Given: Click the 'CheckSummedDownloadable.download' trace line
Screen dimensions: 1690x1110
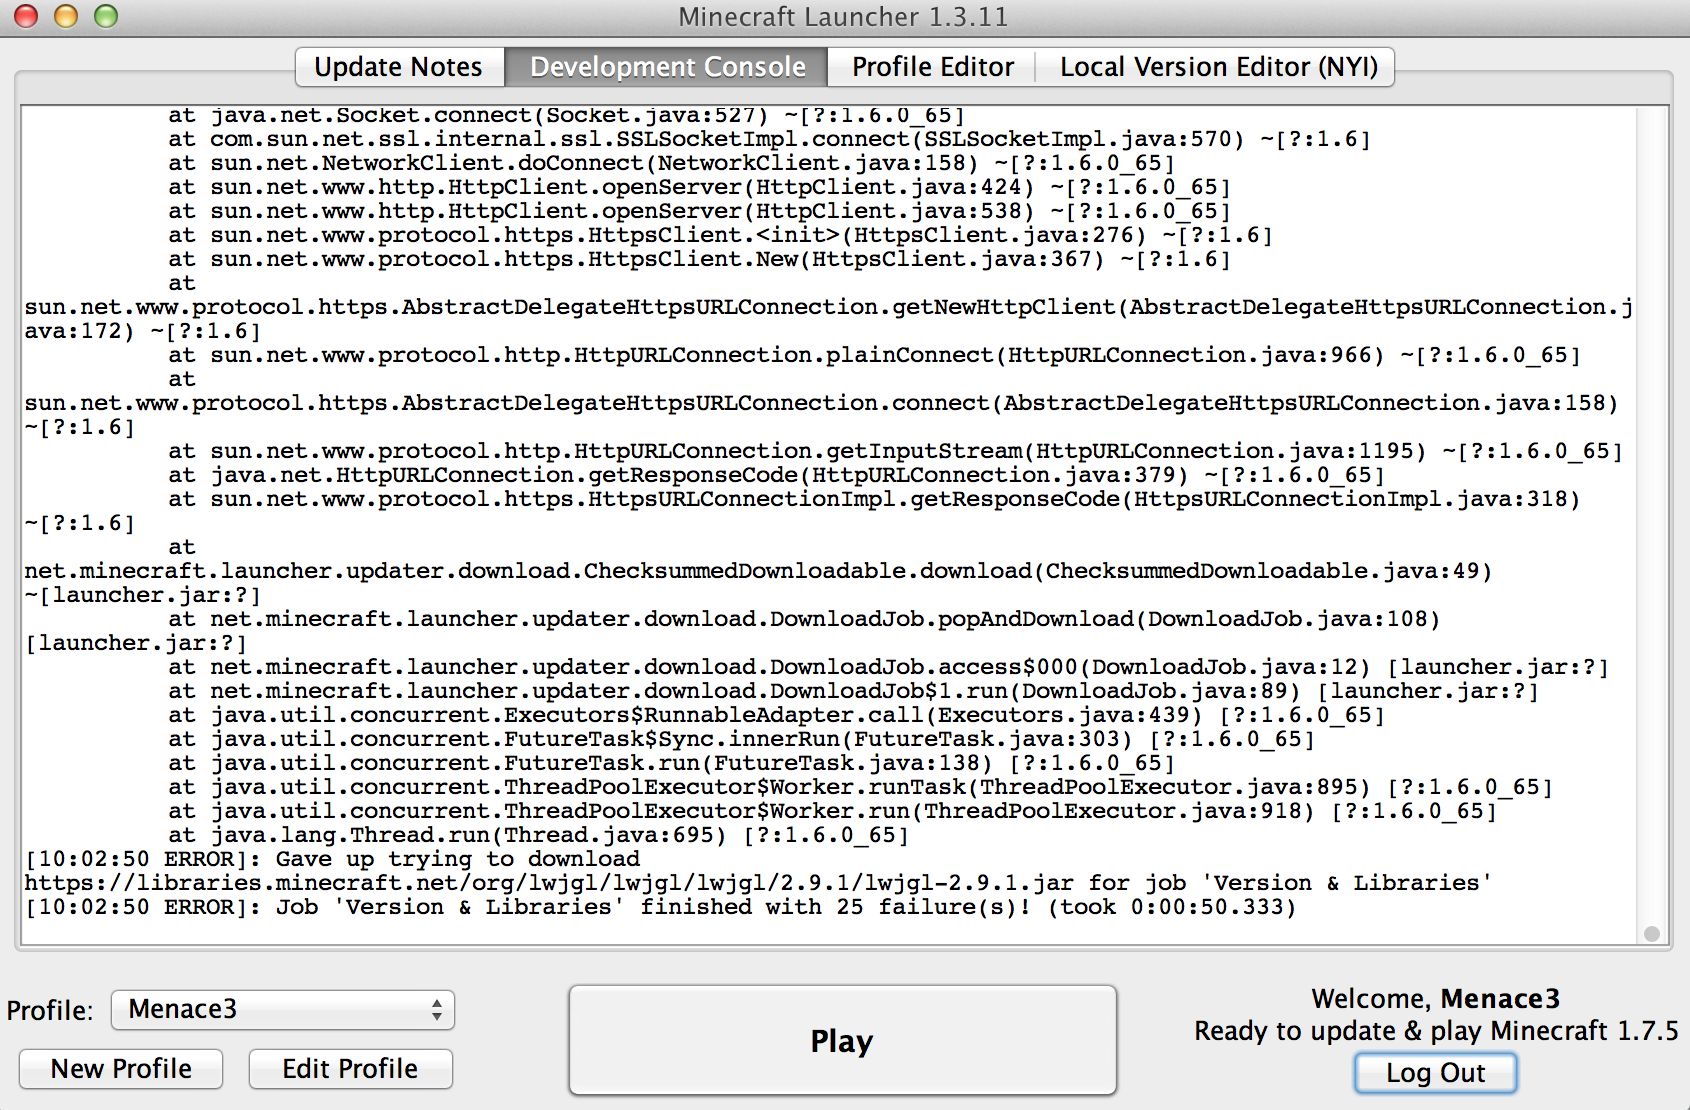Looking at the screenshot, I should (x=758, y=571).
